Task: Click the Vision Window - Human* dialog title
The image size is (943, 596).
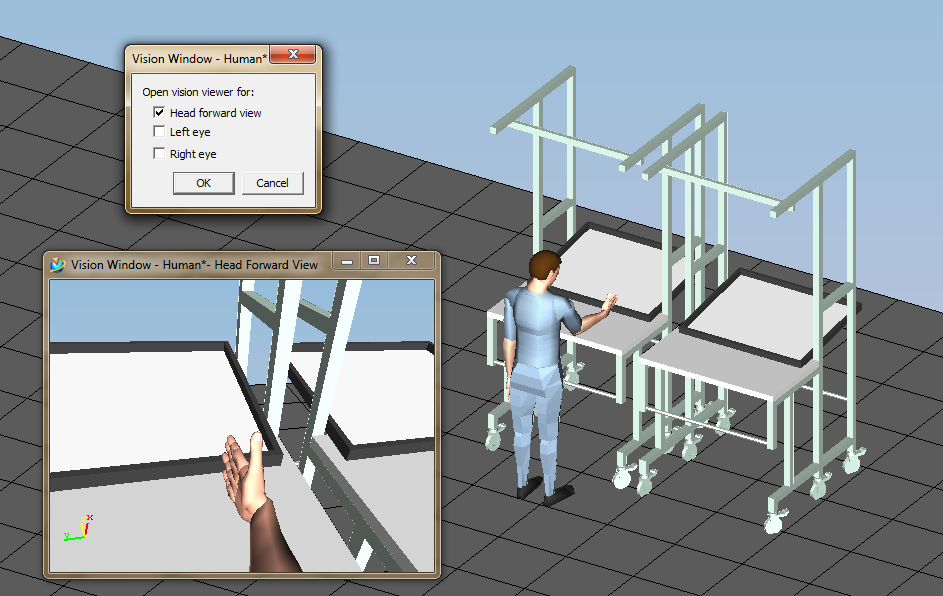Action: coord(197,59)
